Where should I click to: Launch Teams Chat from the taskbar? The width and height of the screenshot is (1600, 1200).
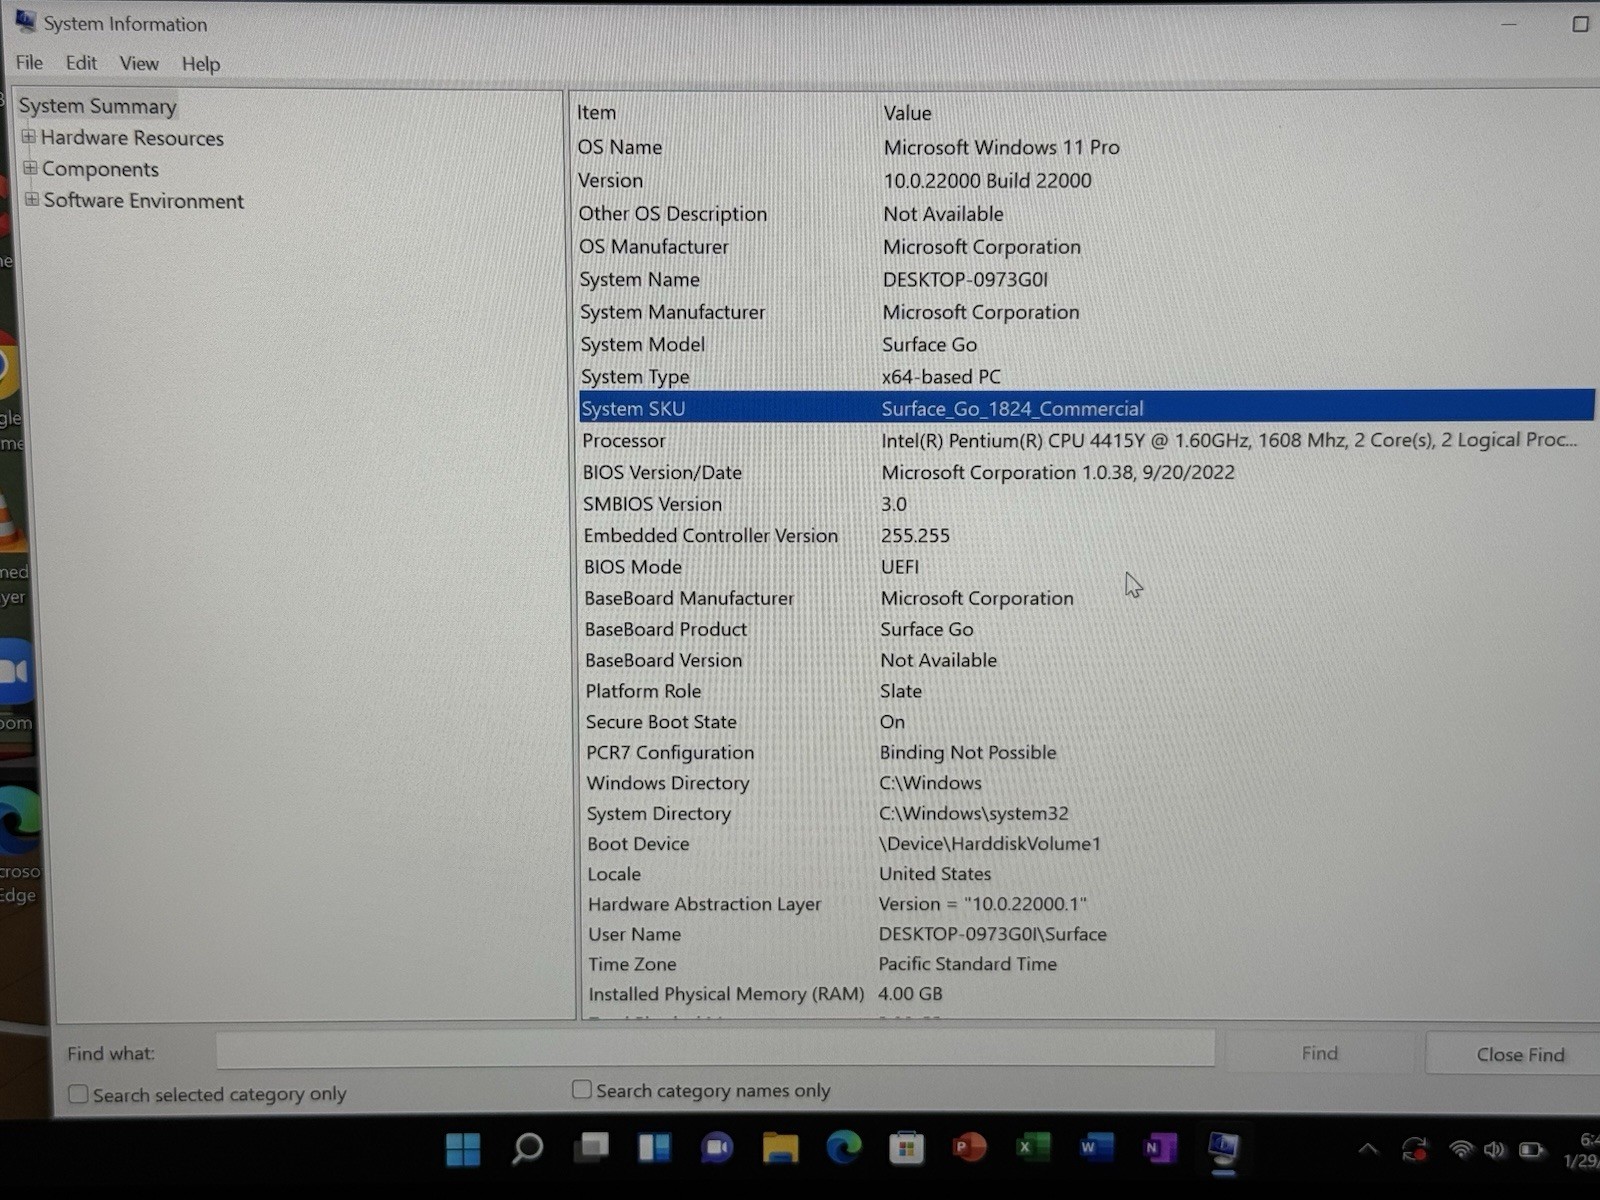(717, 1147)
